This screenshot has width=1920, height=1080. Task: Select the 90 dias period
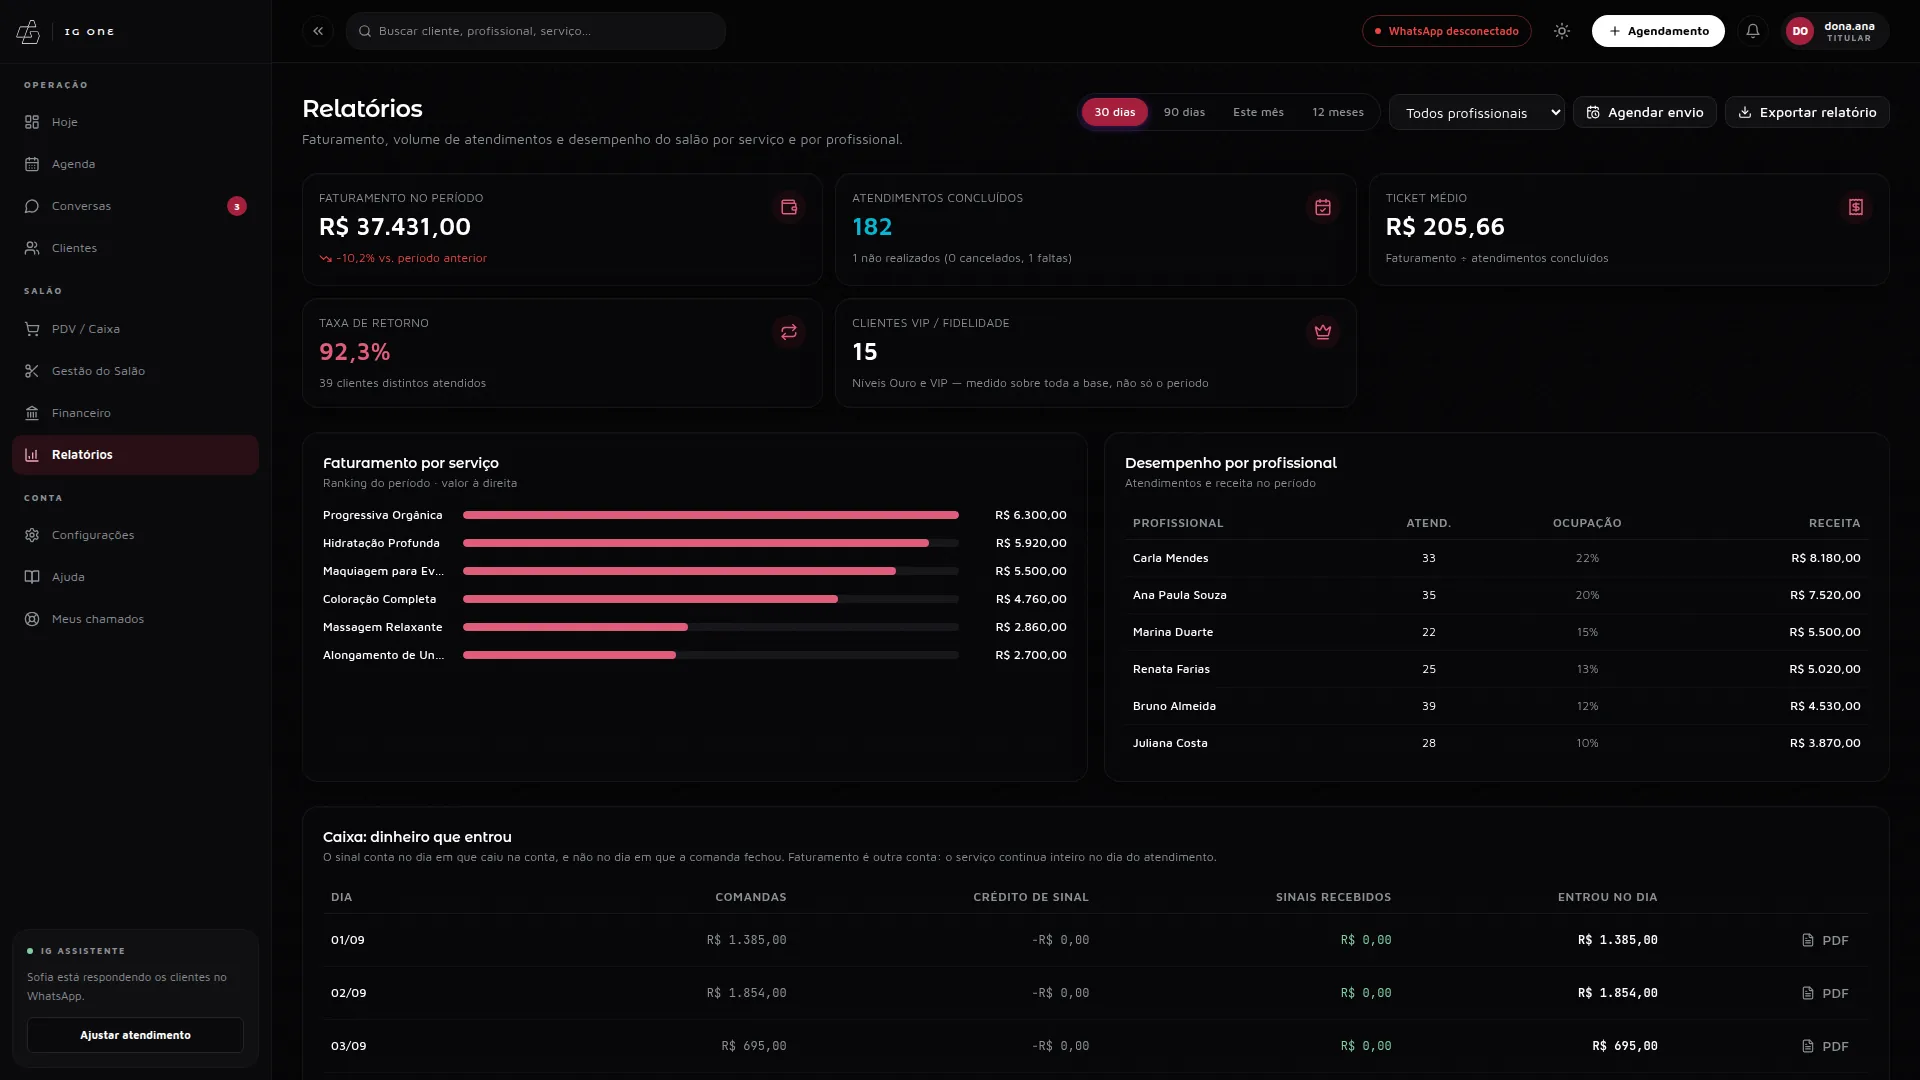(x=1184, y=112)
